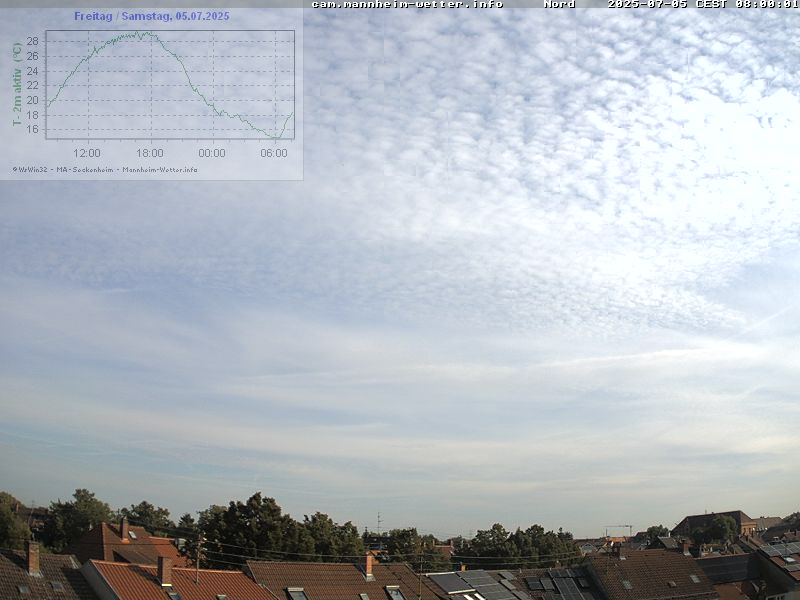Image resolution: width=800 pixels, height=600 pixels.
Task: Click the 00:00 label on the time axis
Action: click(212, 153)
